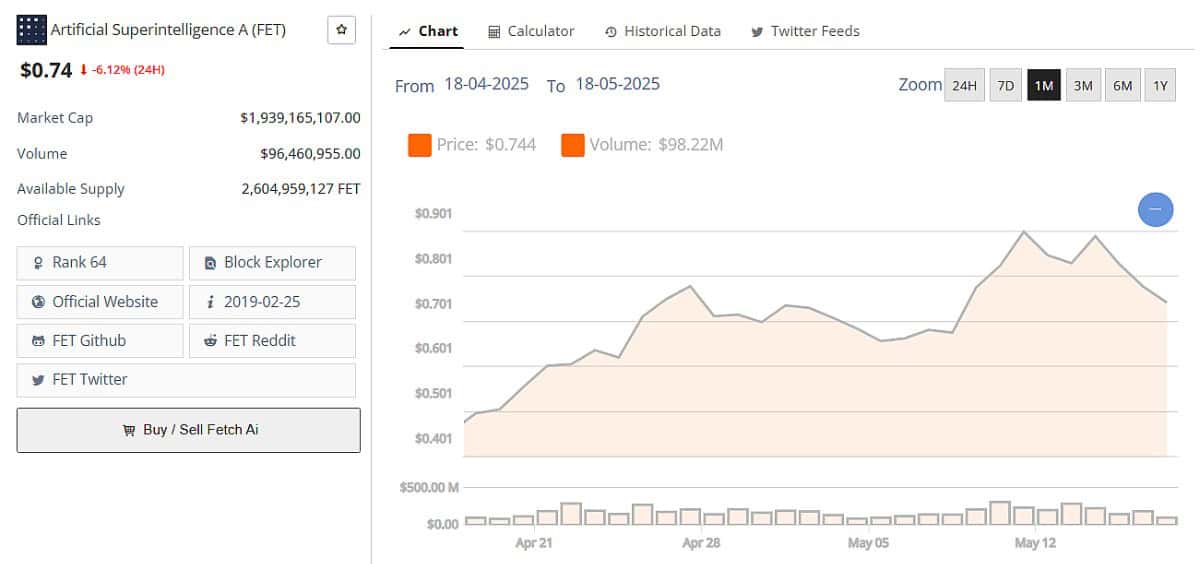Image resolution: width=1200 pixels, height=564 pixels.
Task: Add FET to favorites with star
Action: (341, 30)
